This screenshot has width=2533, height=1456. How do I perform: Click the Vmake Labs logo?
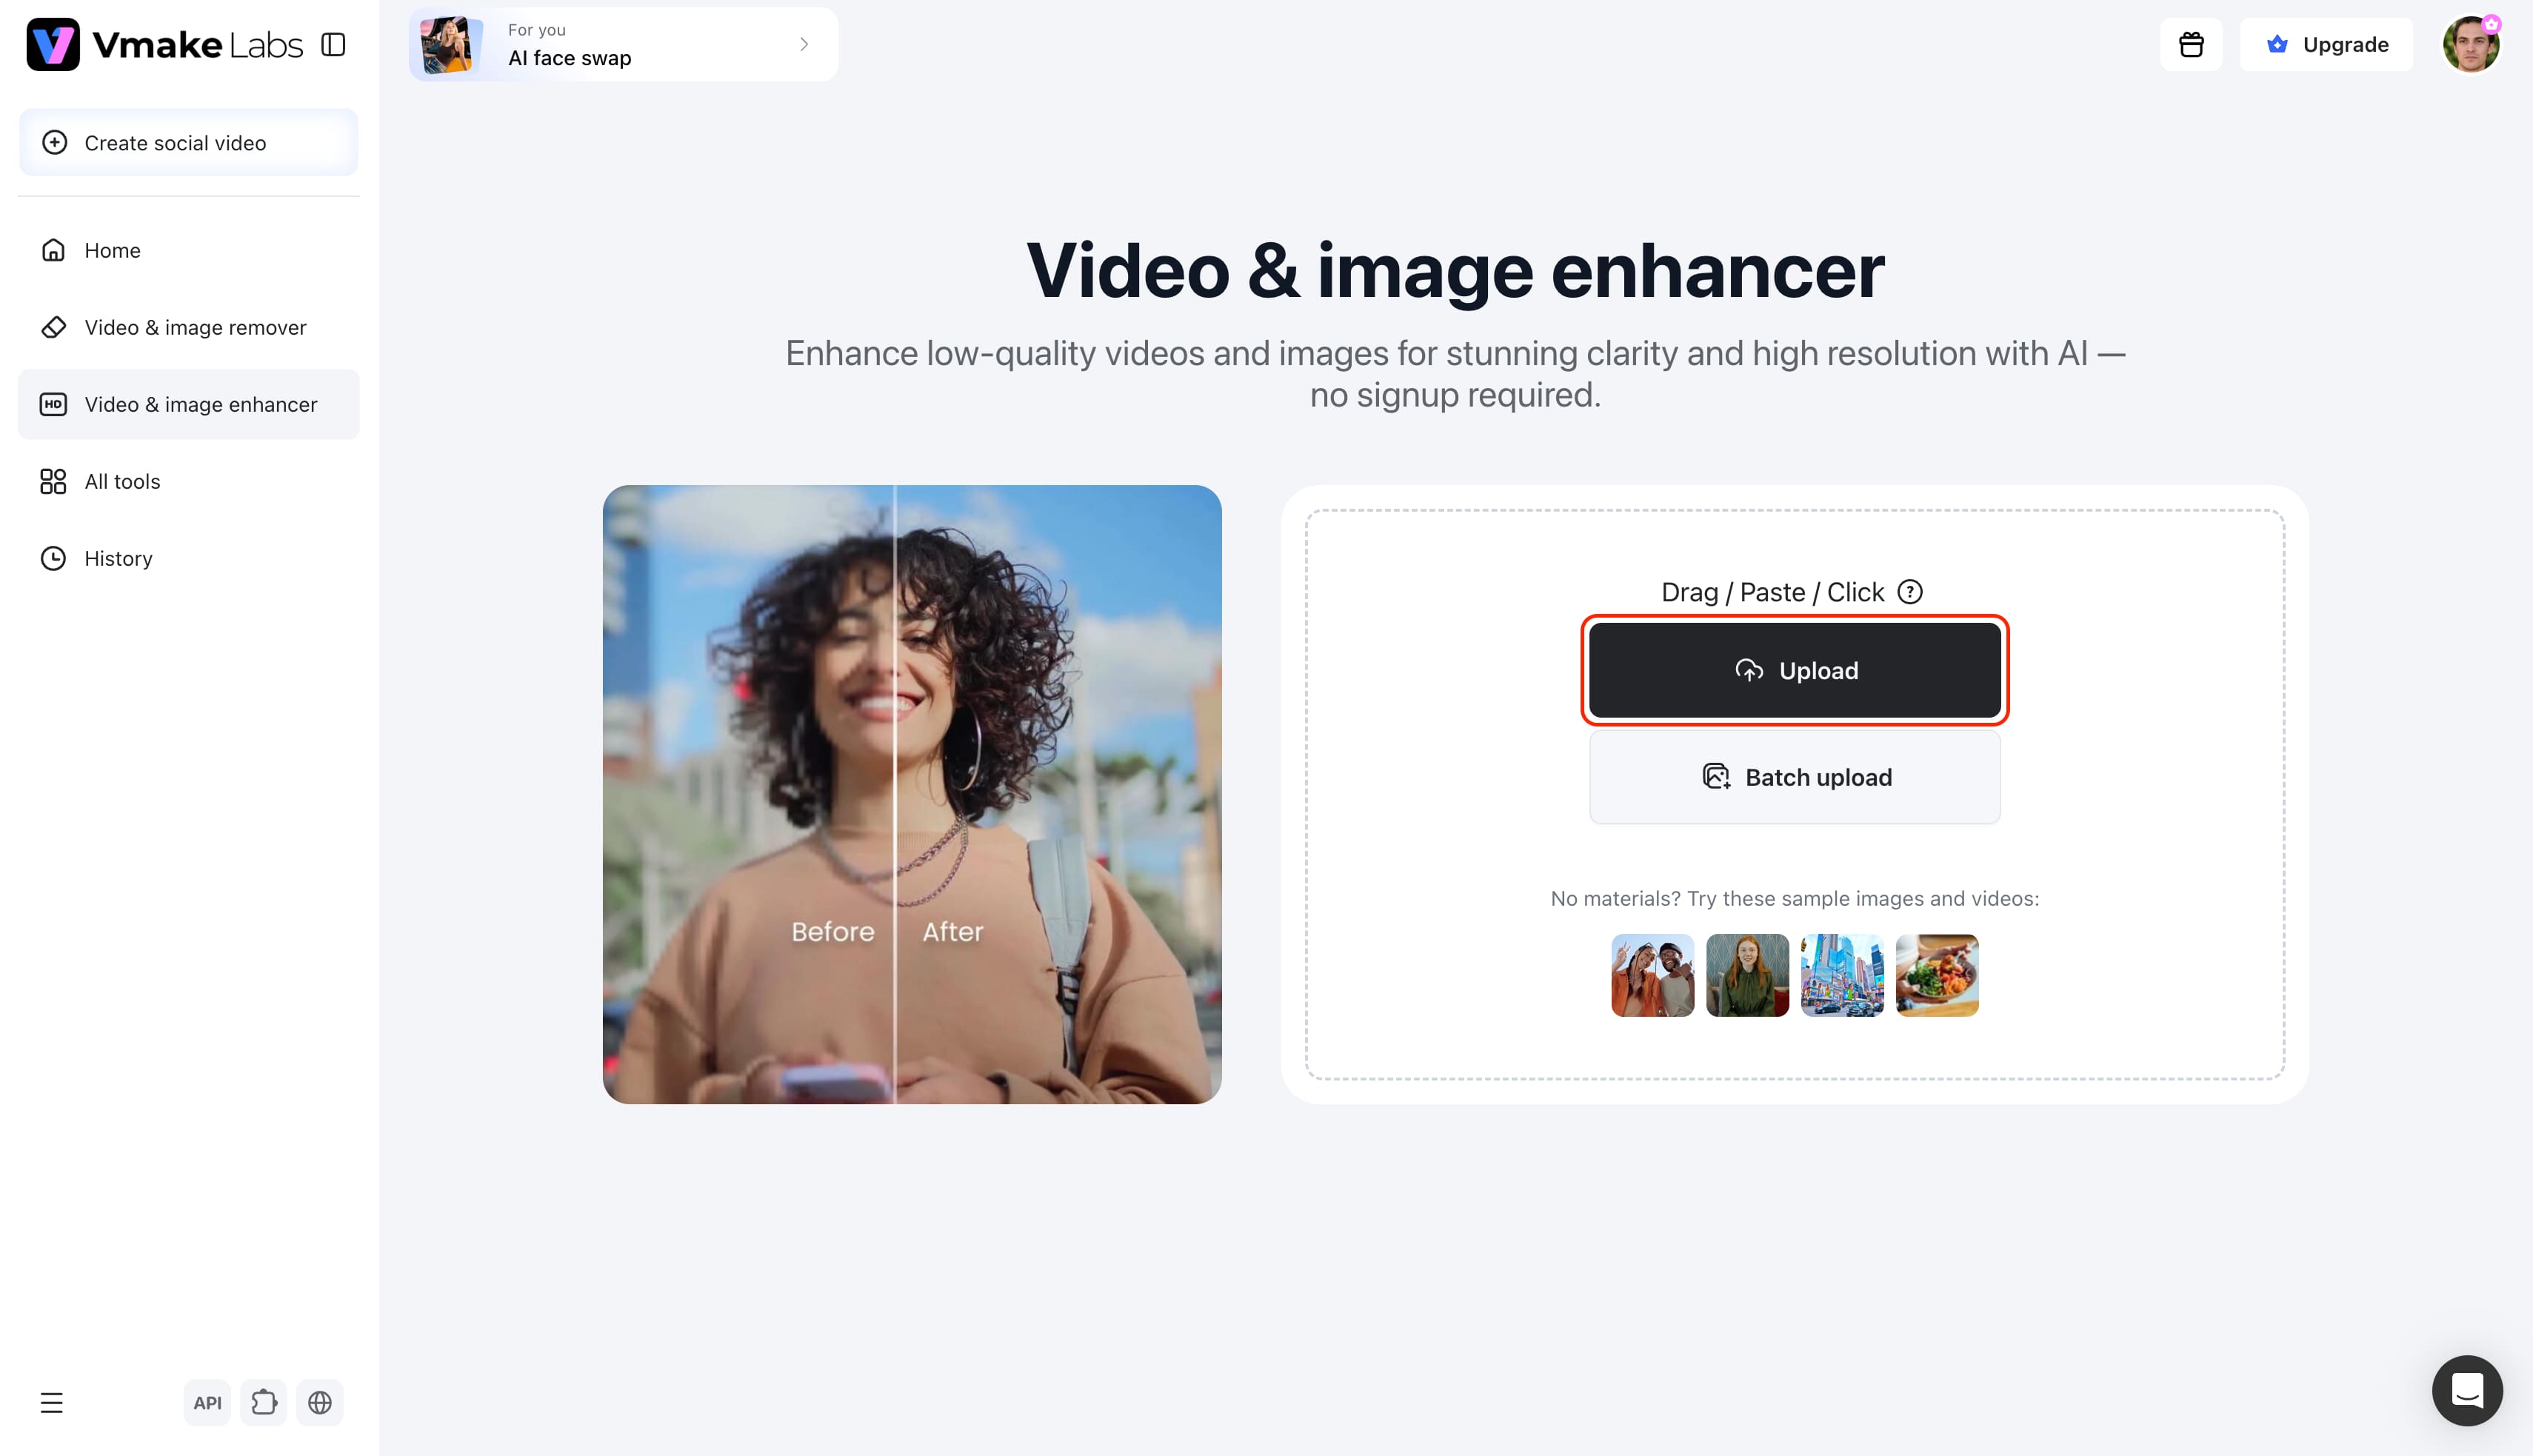[165, 44]
